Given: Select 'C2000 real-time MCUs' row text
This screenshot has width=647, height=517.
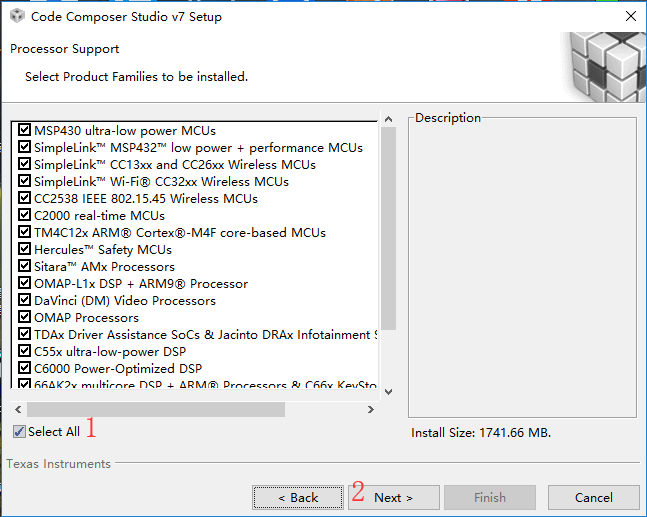Looking at the screenshot, I should pos(99,215).
